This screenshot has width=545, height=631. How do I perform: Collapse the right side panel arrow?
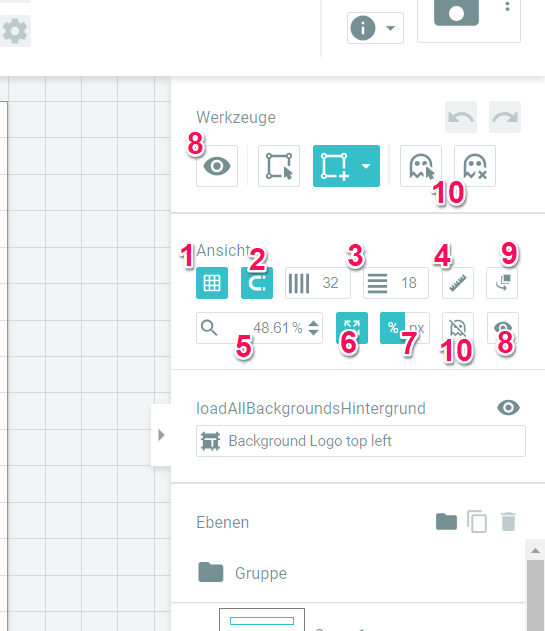click(161, 435)
